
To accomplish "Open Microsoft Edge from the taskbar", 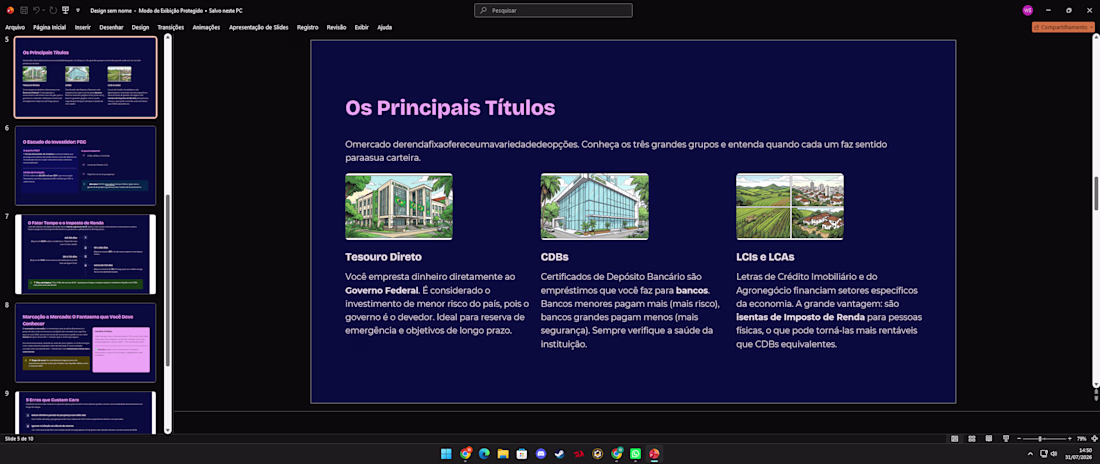I will click(x=484, y=454).
